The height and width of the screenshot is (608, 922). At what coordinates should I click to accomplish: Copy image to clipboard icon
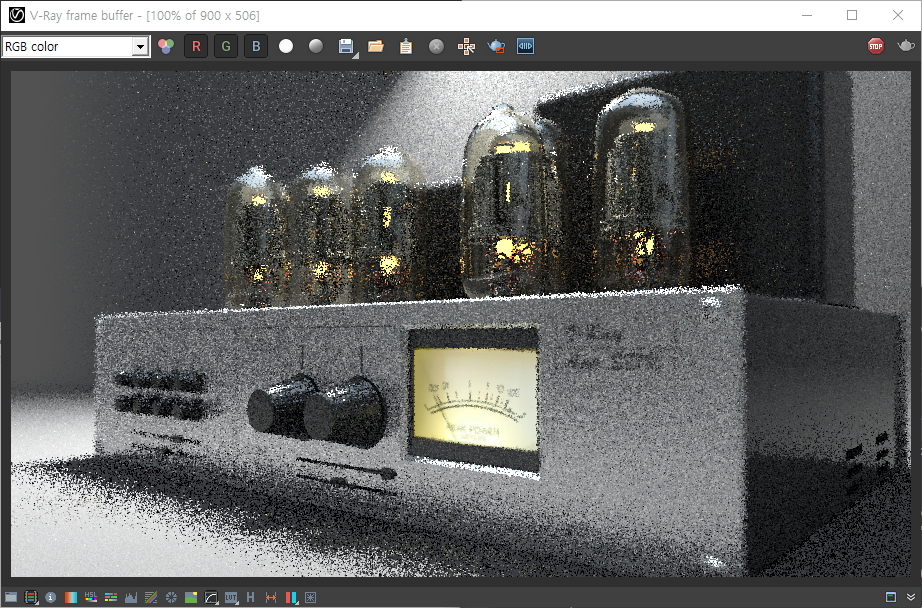pos(406,46)
